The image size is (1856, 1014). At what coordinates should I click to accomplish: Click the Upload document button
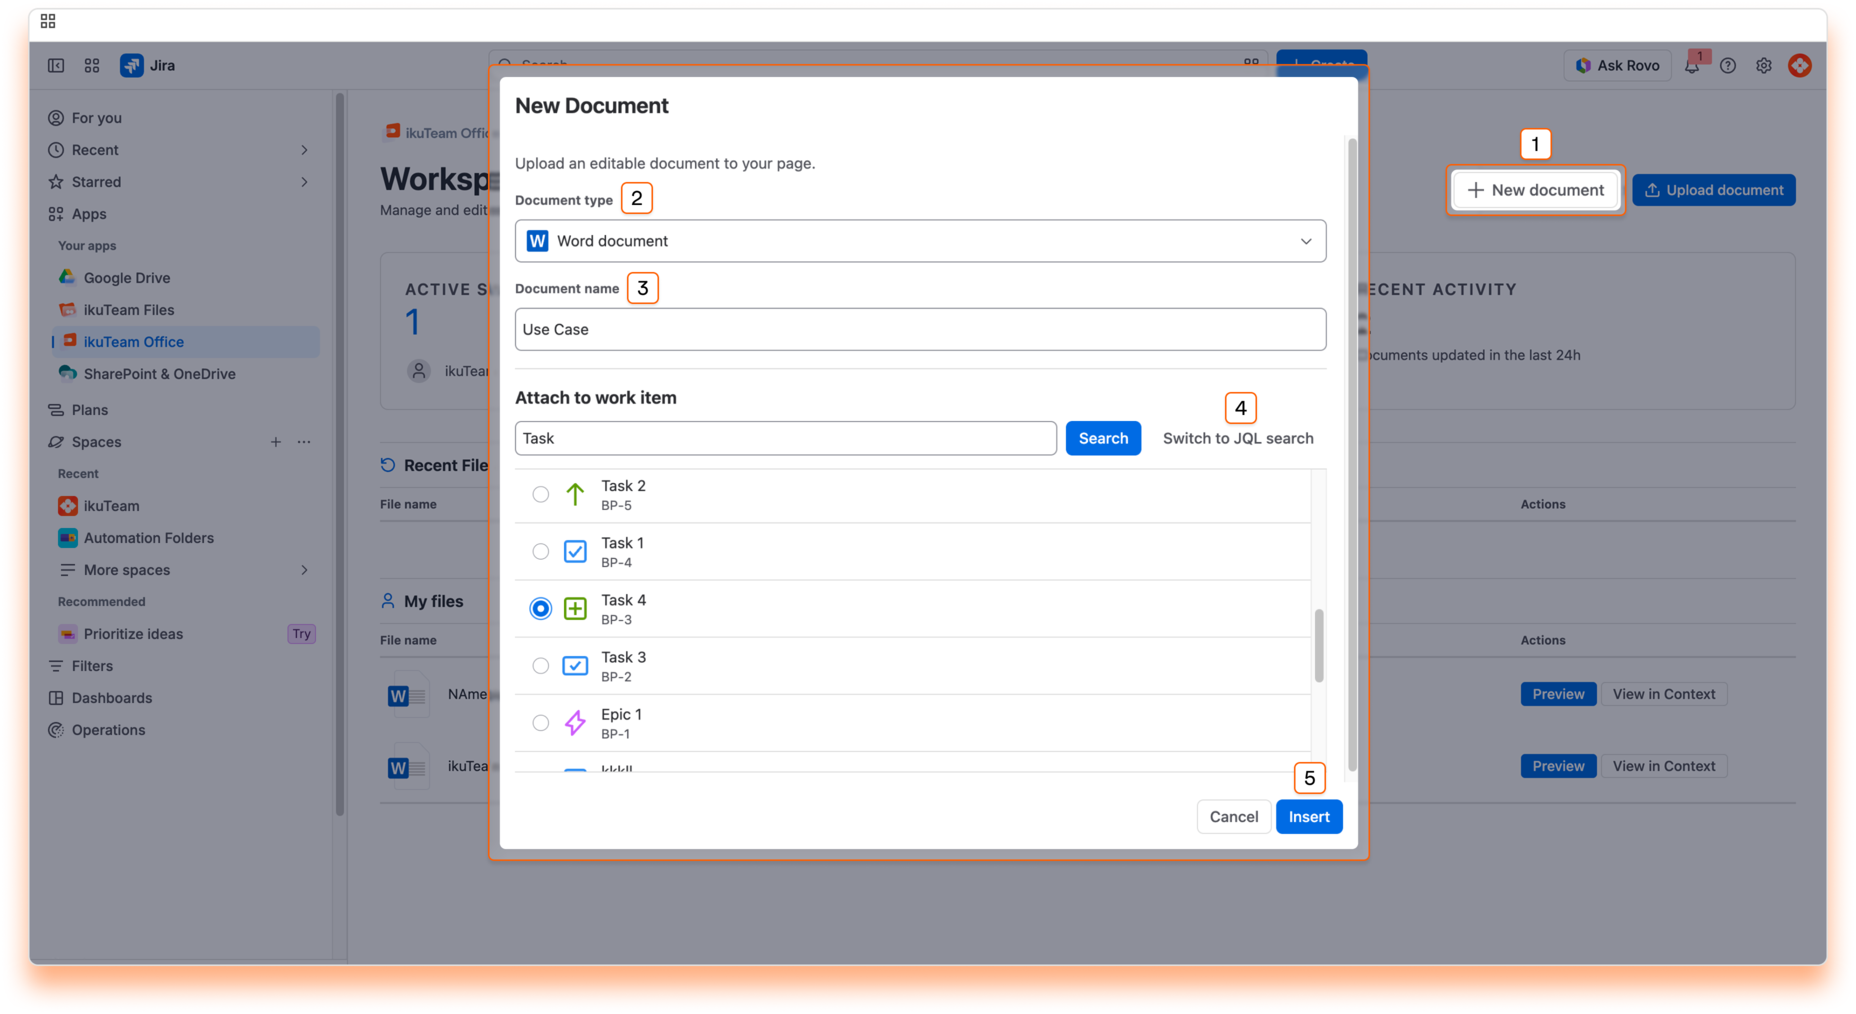point(1714,190)
